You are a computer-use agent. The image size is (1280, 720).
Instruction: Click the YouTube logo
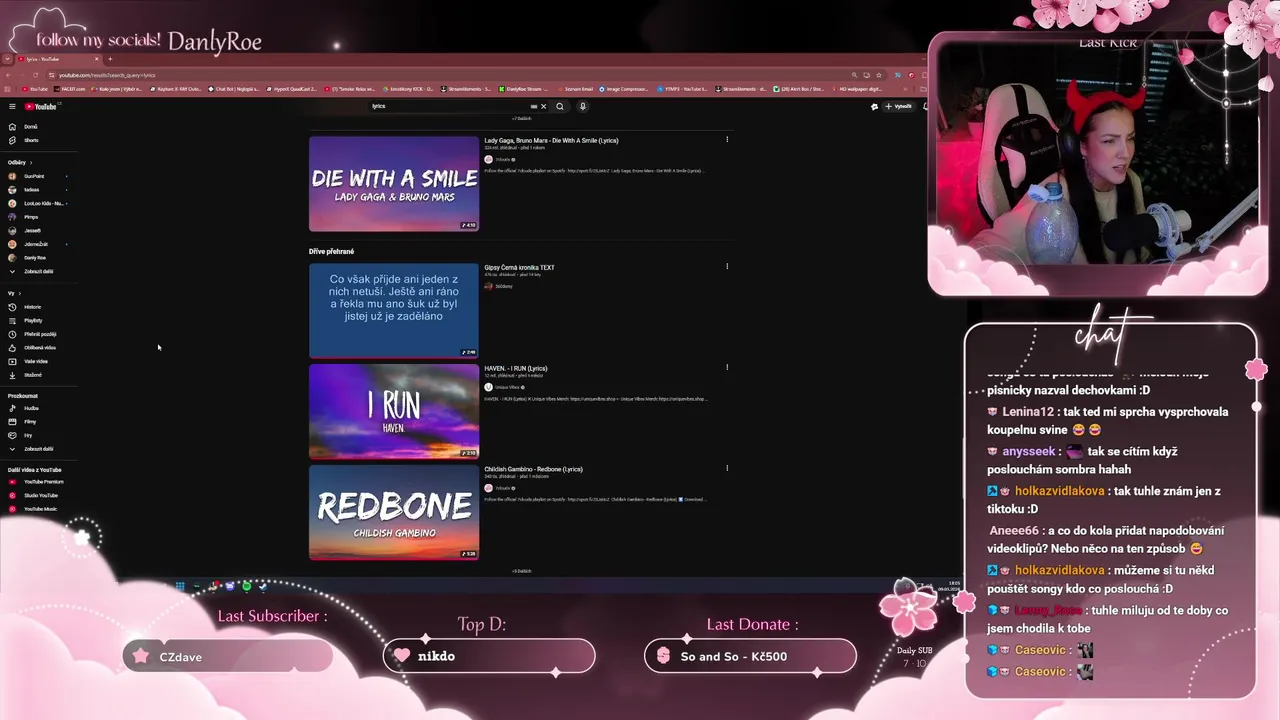coord(42,106)
